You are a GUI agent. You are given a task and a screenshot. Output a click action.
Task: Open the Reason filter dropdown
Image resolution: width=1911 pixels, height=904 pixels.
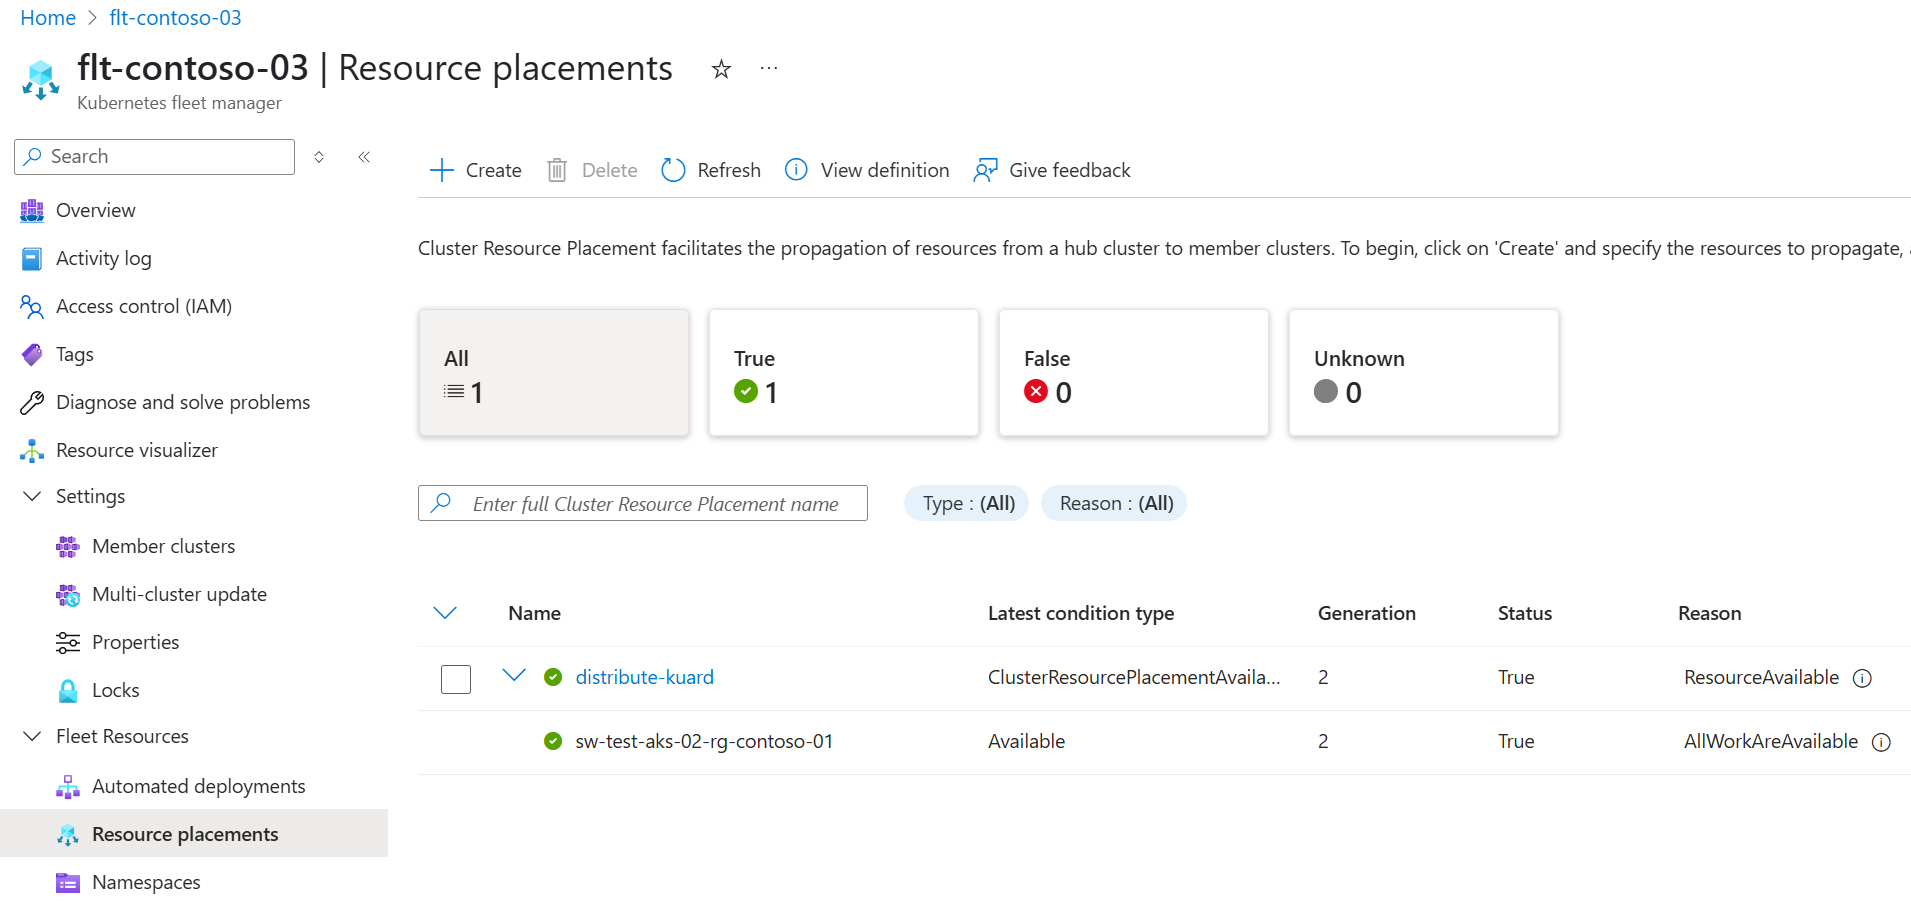click(x=1114, y=503)
